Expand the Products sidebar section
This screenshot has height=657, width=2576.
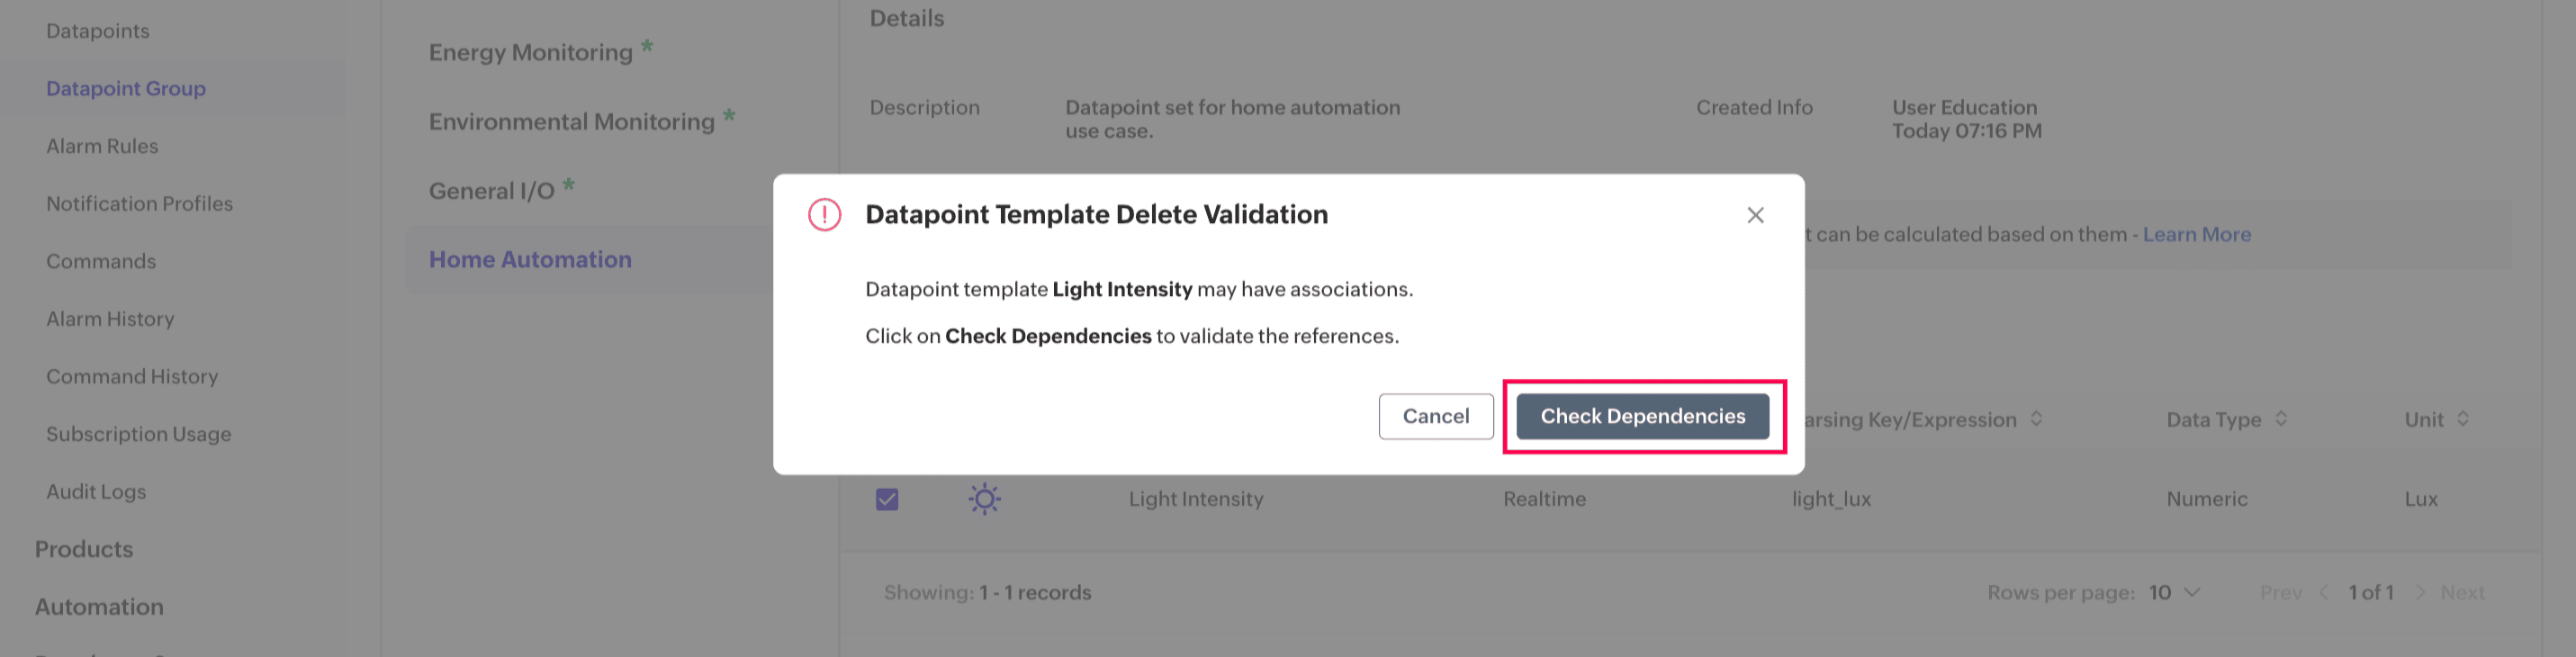84,549
